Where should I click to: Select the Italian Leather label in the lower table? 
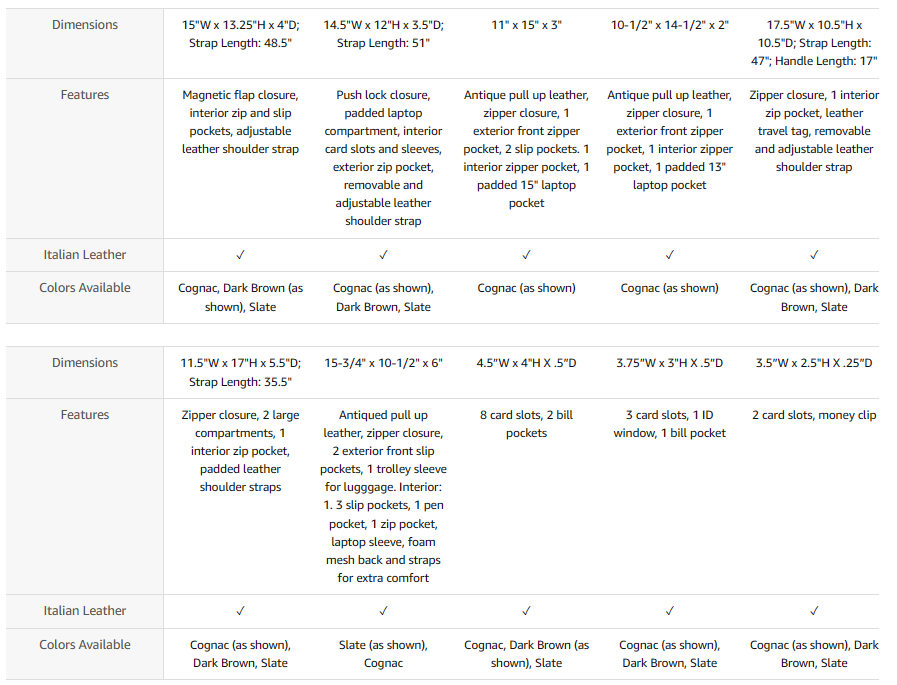(x=85, y=610)
